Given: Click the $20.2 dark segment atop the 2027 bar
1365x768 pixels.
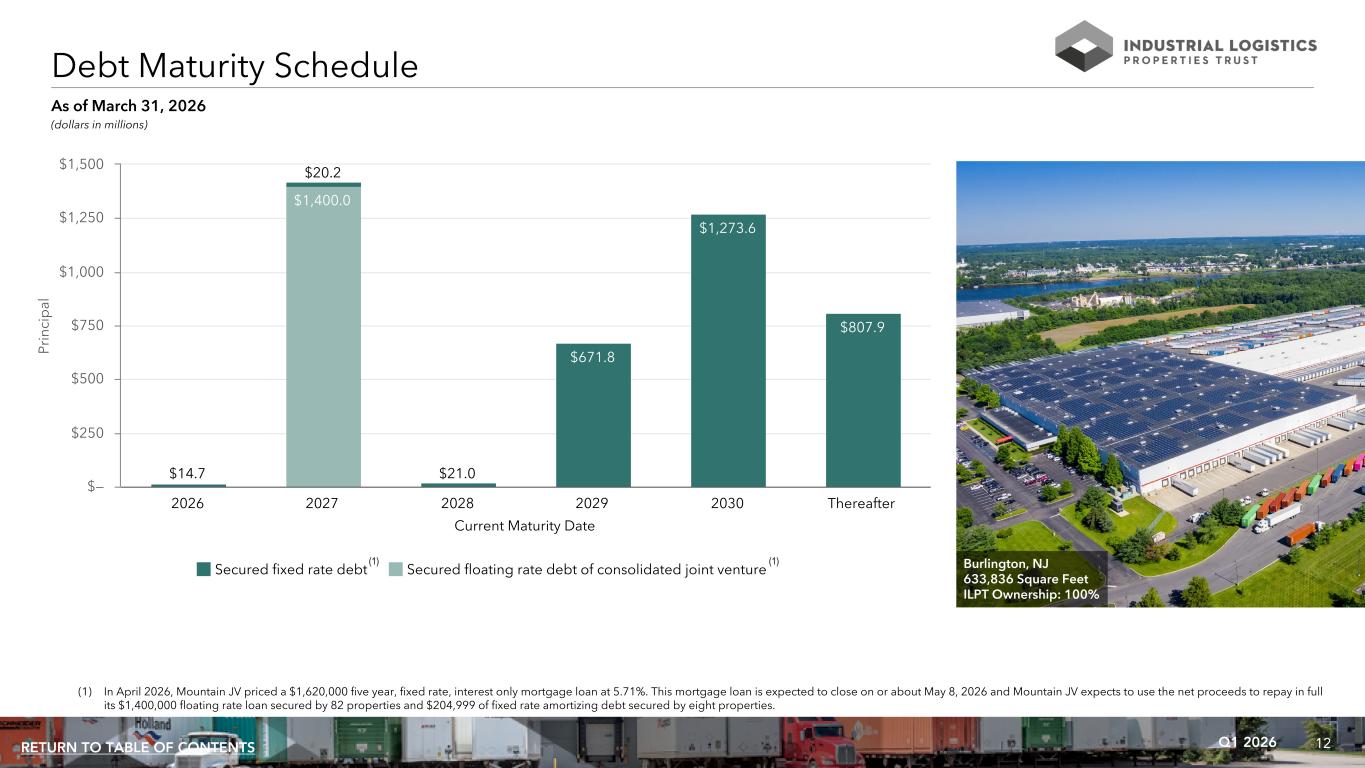Looking at the screenshot, I should click(323, 184).
